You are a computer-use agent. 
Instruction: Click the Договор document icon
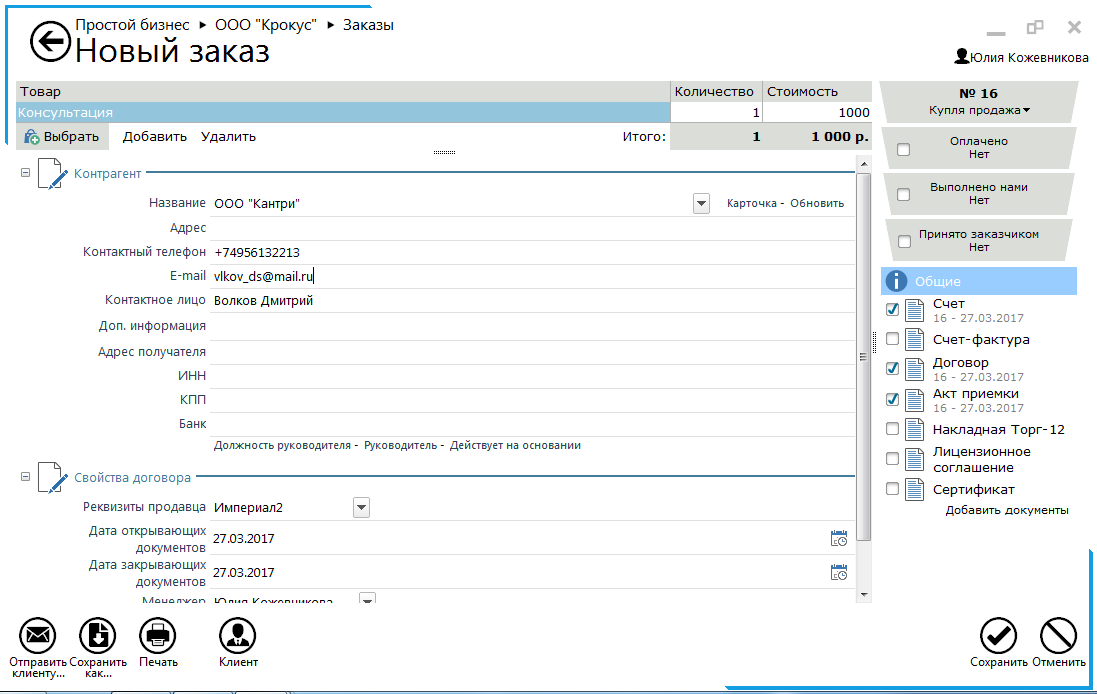pos(914,369)
